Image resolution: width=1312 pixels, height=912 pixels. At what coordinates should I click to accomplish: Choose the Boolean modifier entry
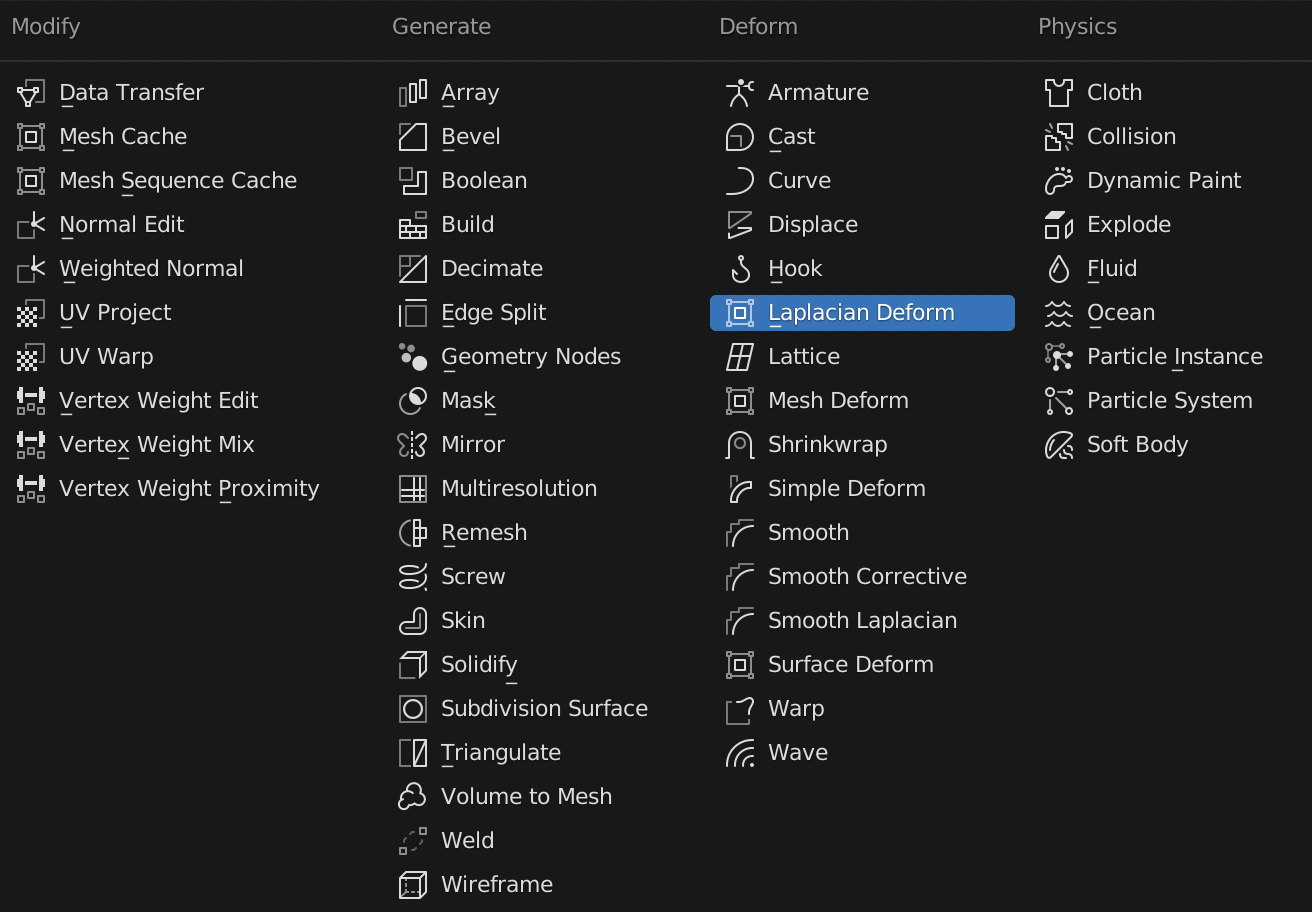[484, 181]
